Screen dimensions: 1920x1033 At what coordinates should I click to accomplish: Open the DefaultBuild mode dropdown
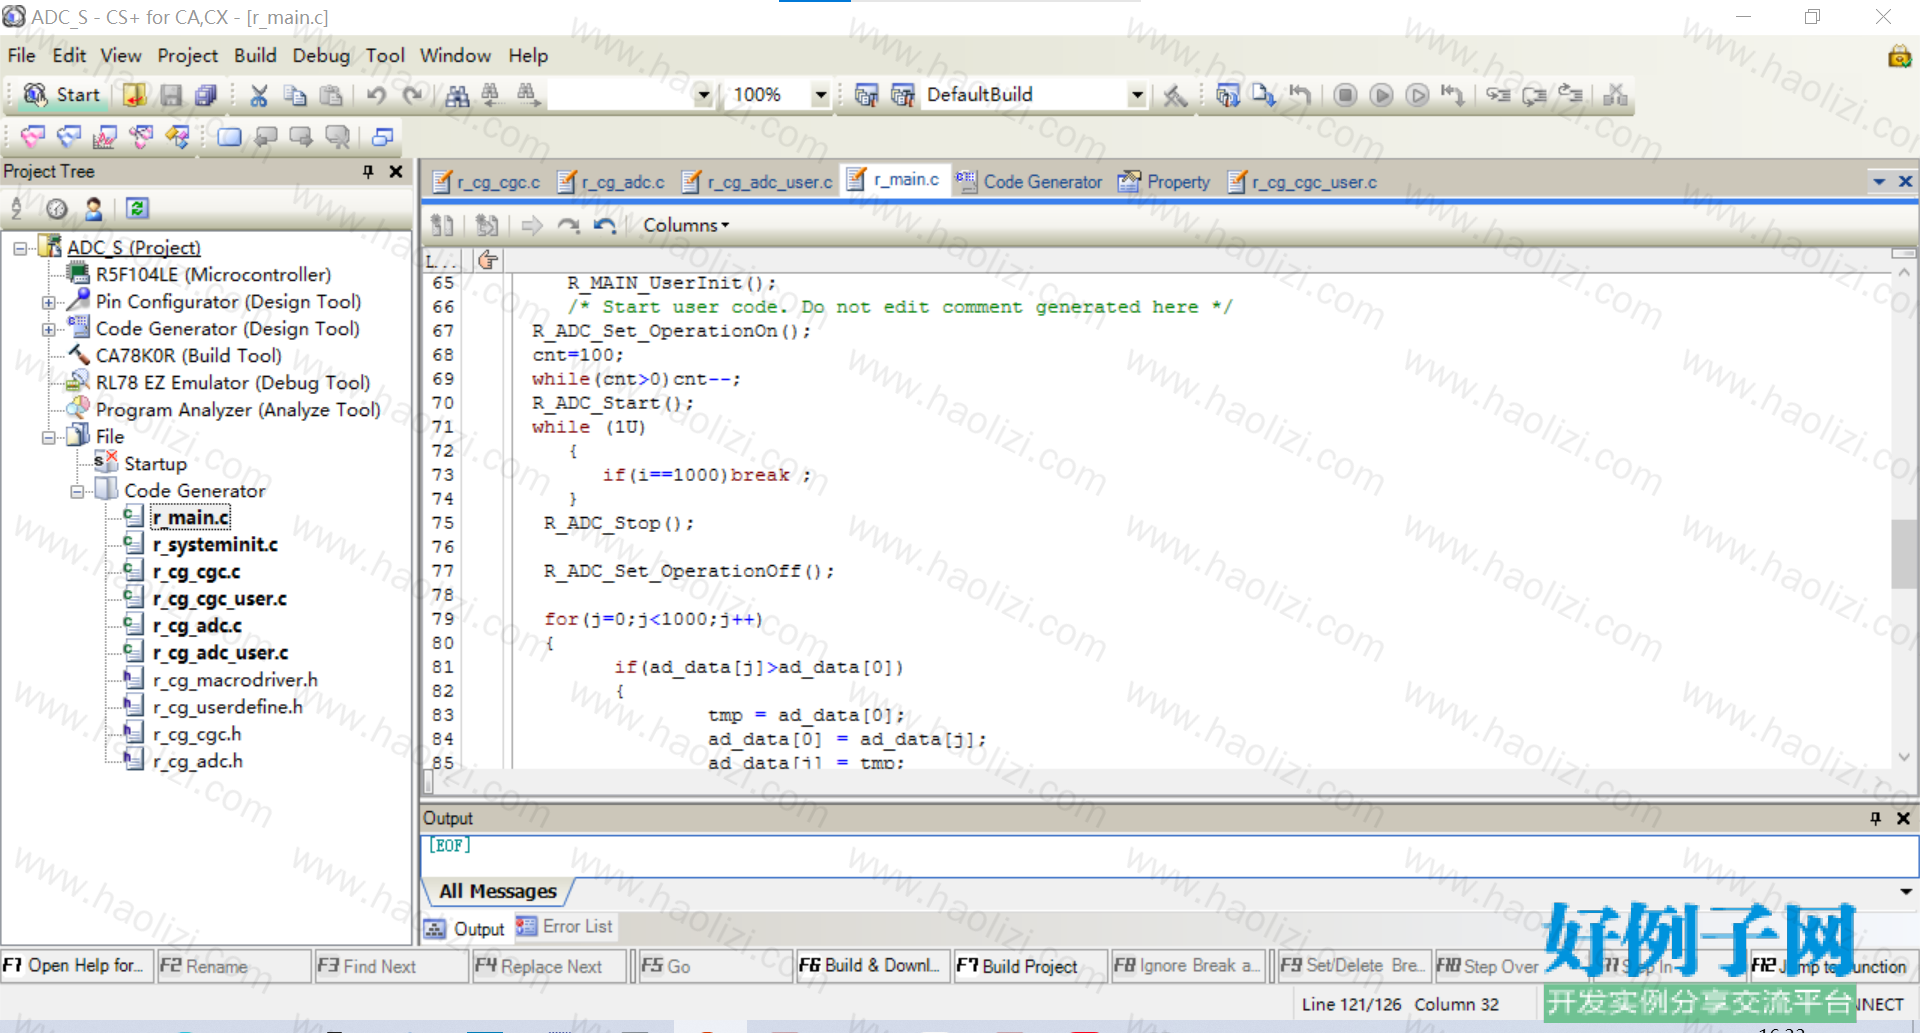[1136, 95]
